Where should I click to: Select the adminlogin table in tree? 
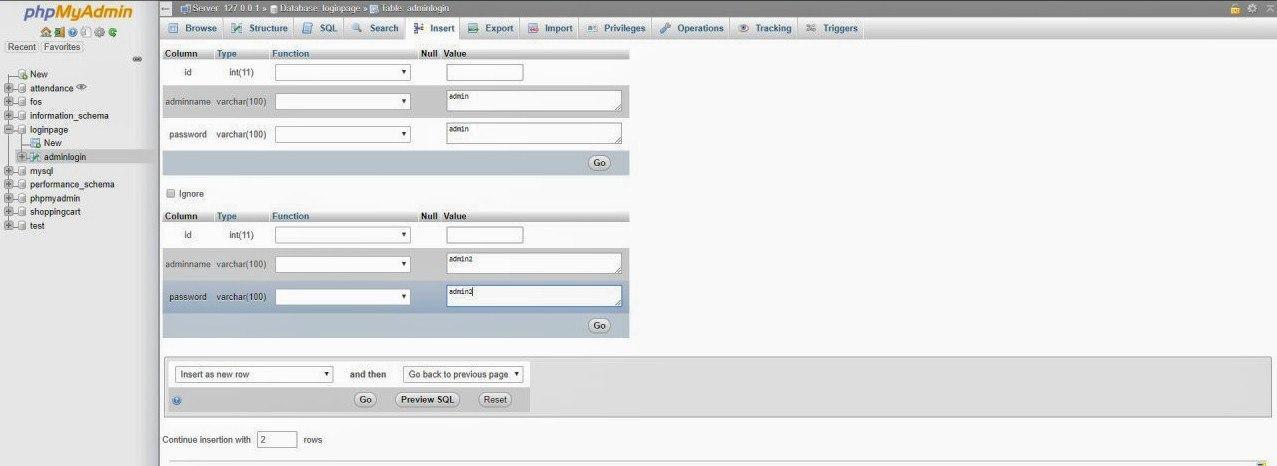click(x=65, y=157)
